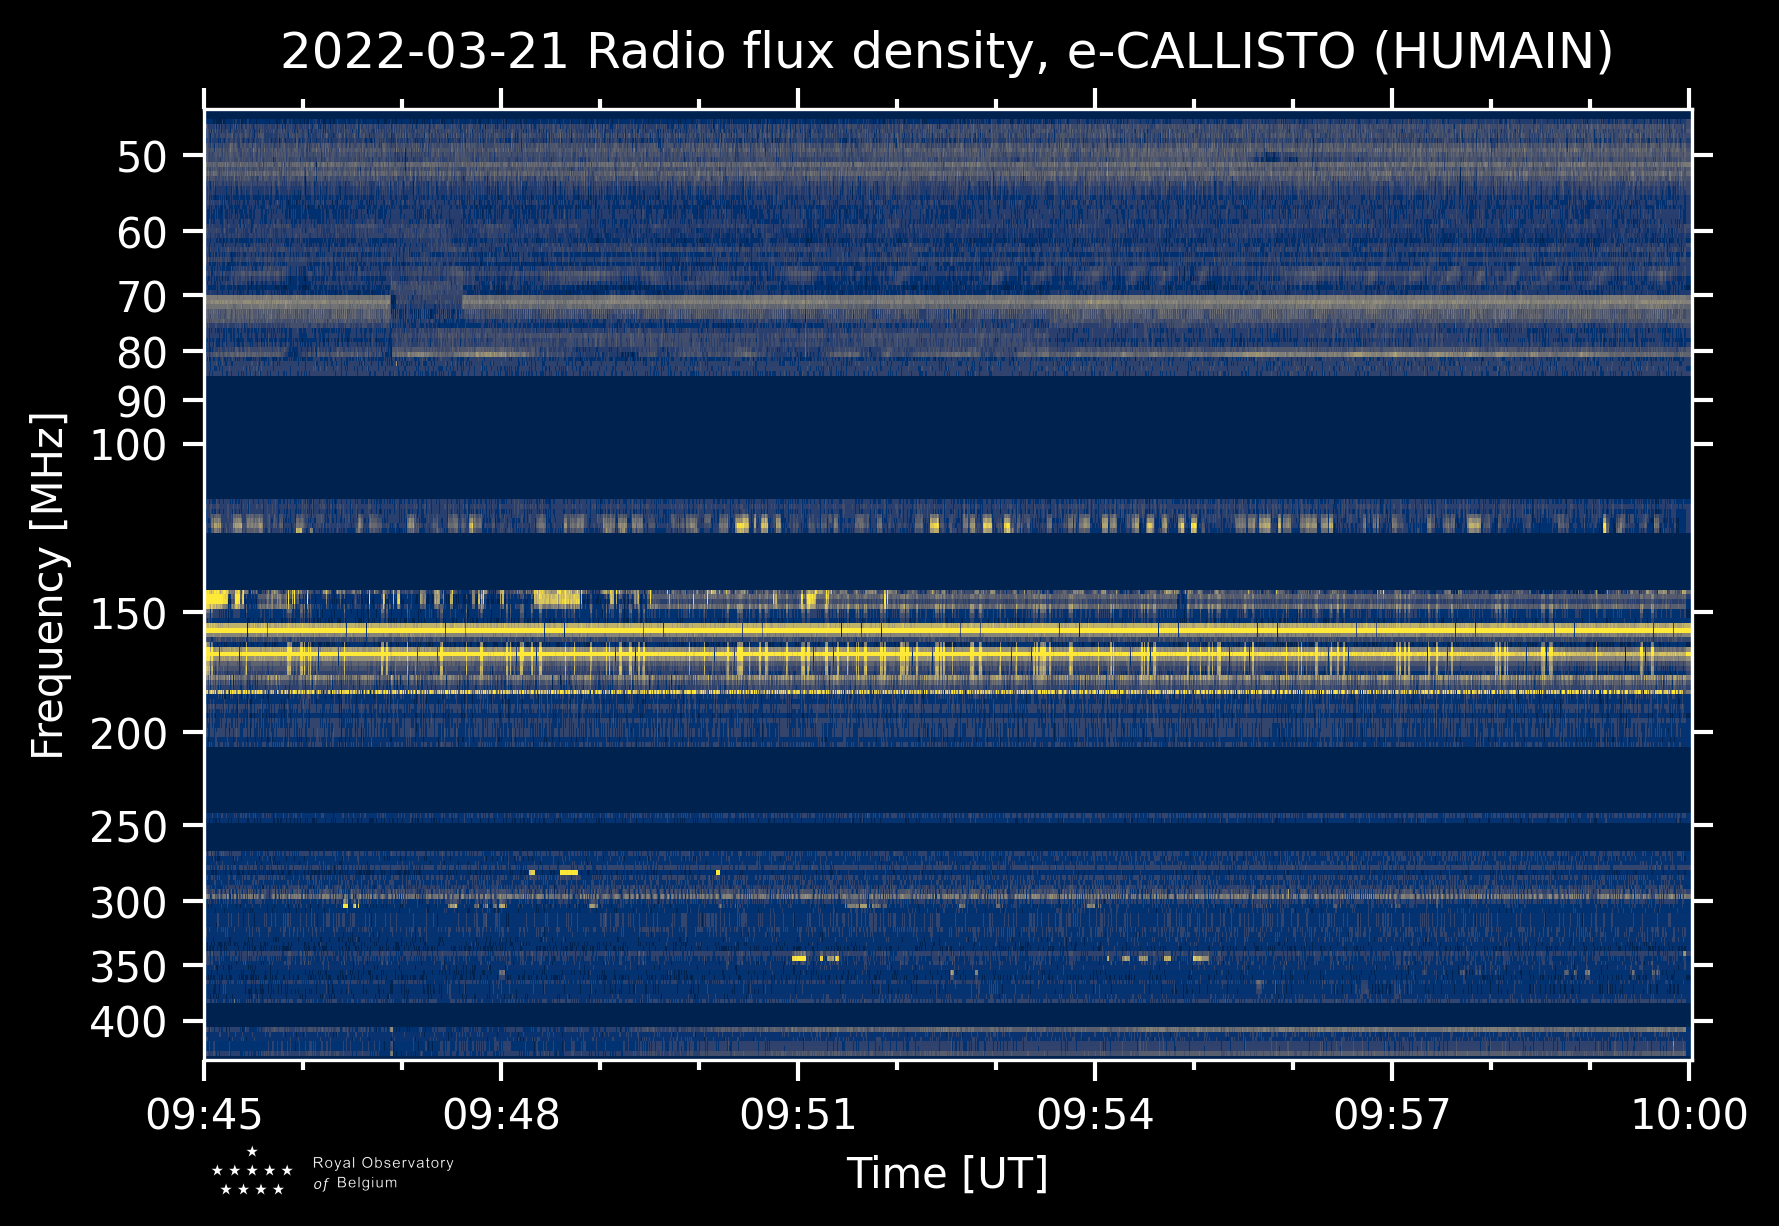Click the Time [UT] axis label
Image resolution: width=1779 pixels, height=1226 pixels.
coord(947,1173)
